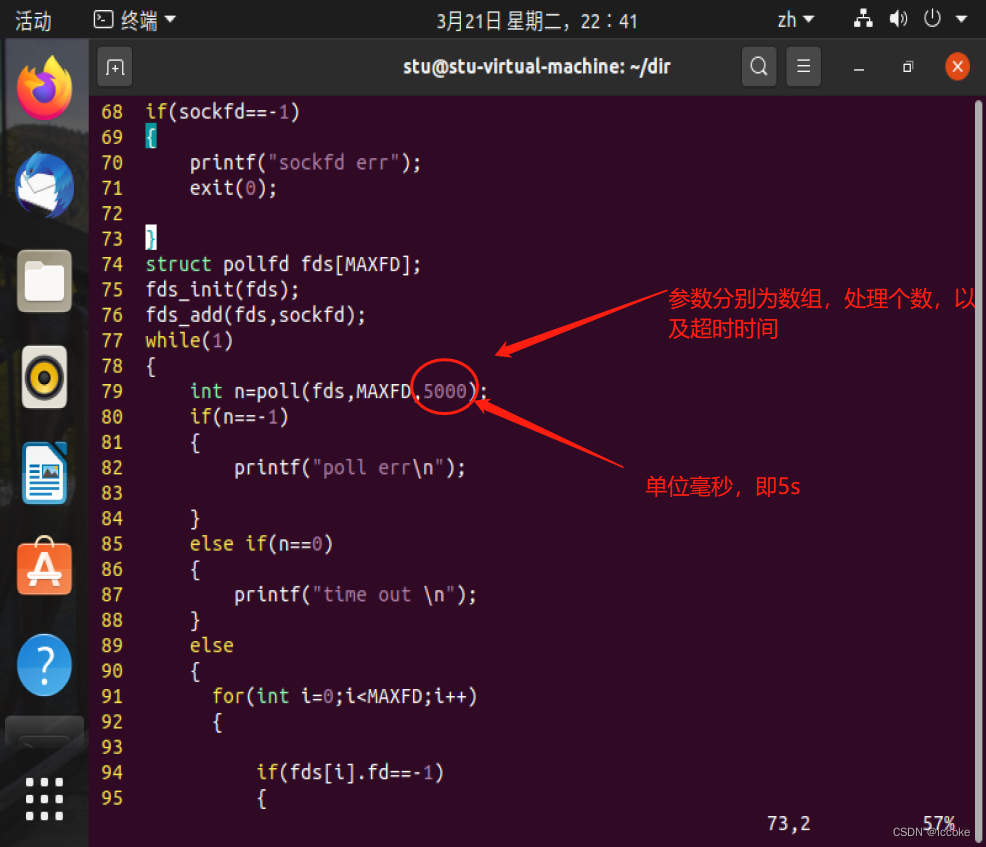Open the network status icon
Image resolution: width=986 pixels, height=847 pixels.
pyautogui.click(x=863, y=19)
